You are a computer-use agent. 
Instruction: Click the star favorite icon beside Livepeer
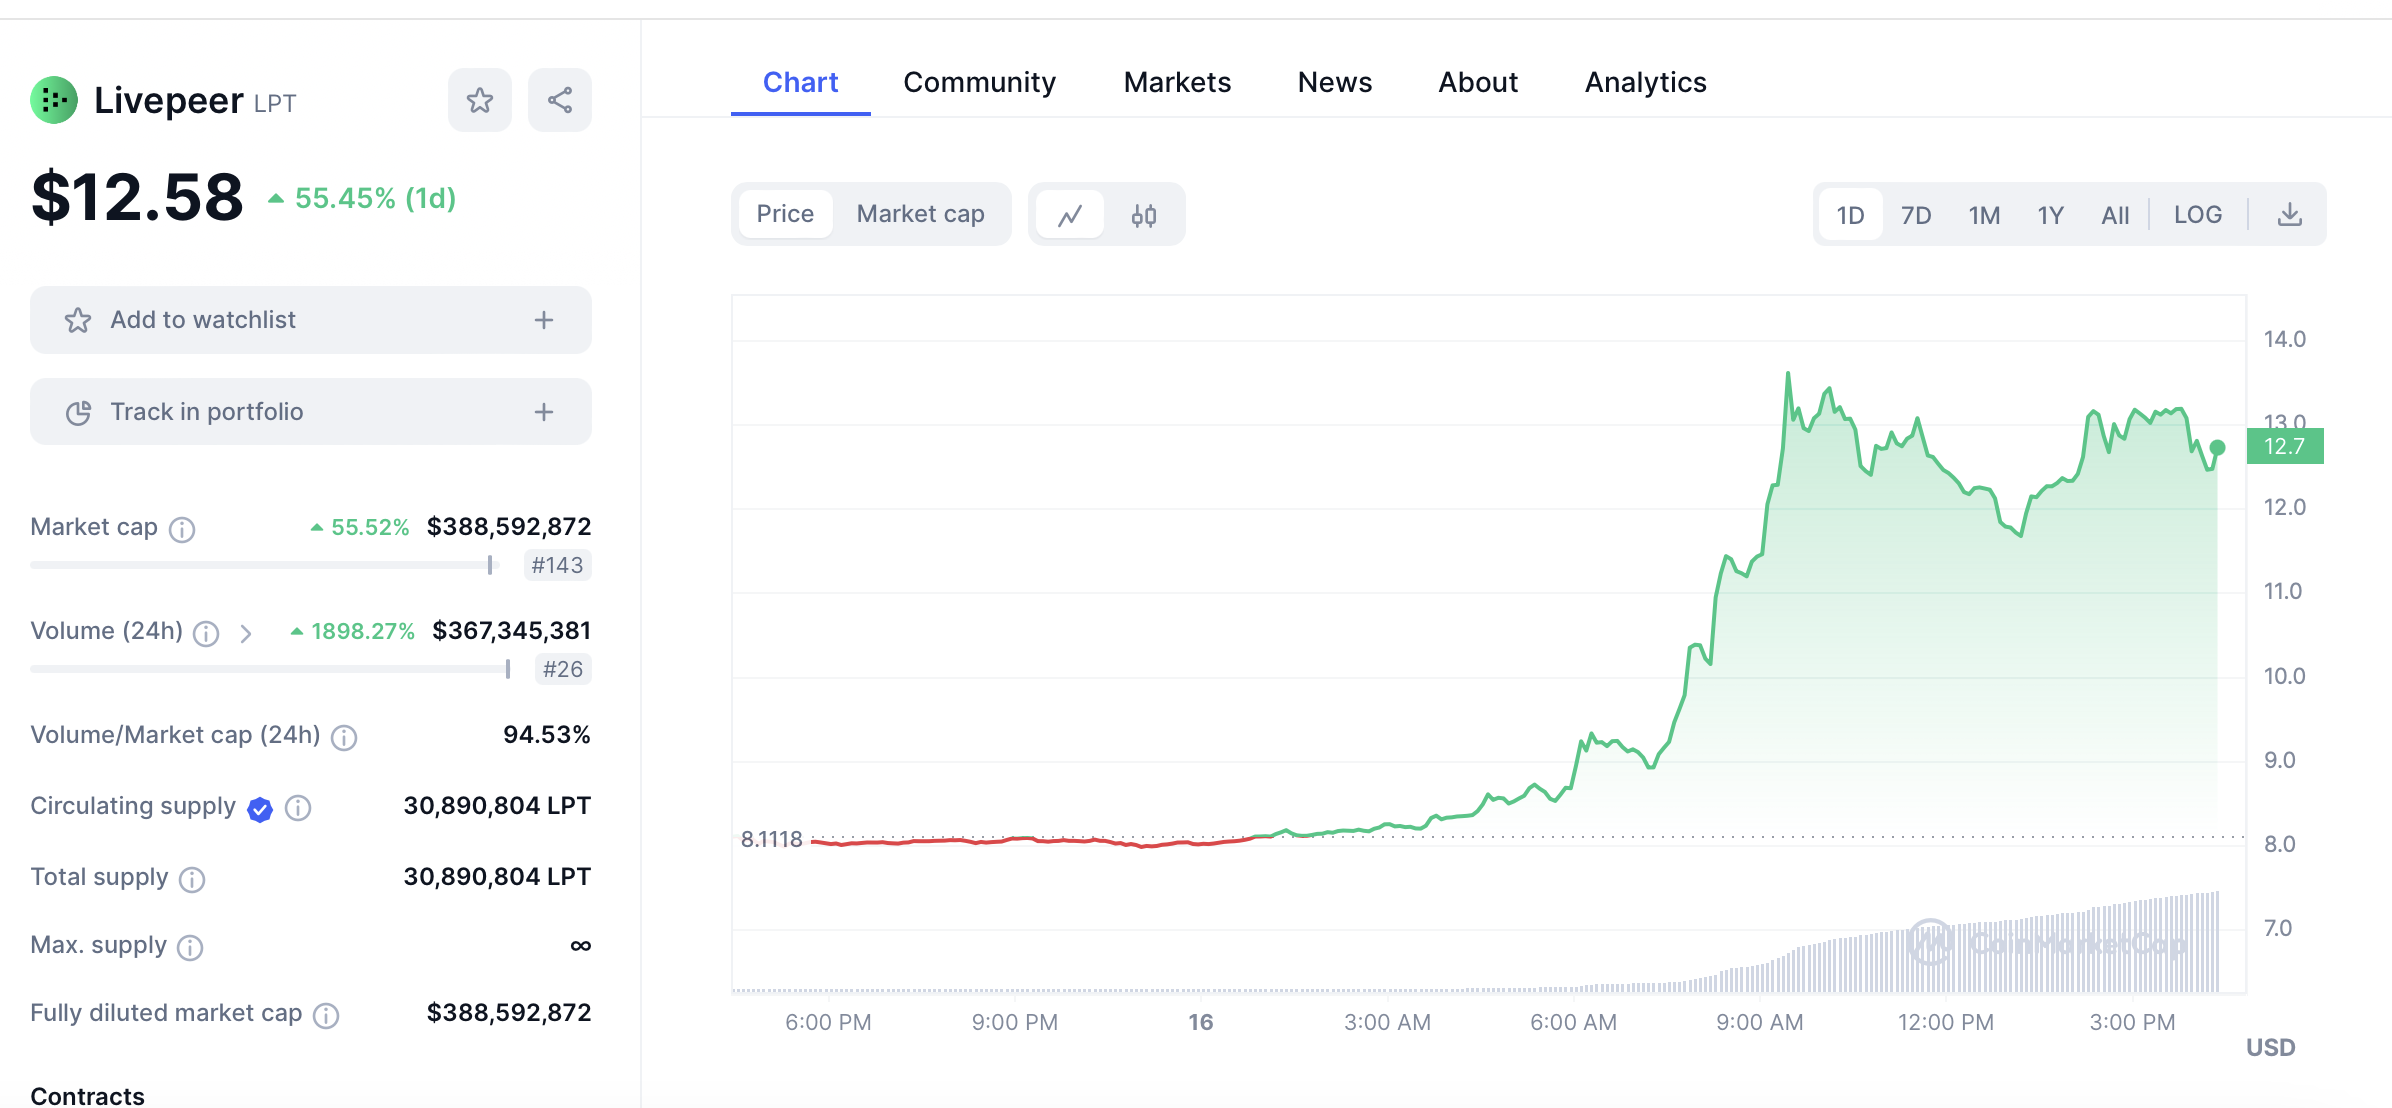pyautogui.click(x=480, y=100)
